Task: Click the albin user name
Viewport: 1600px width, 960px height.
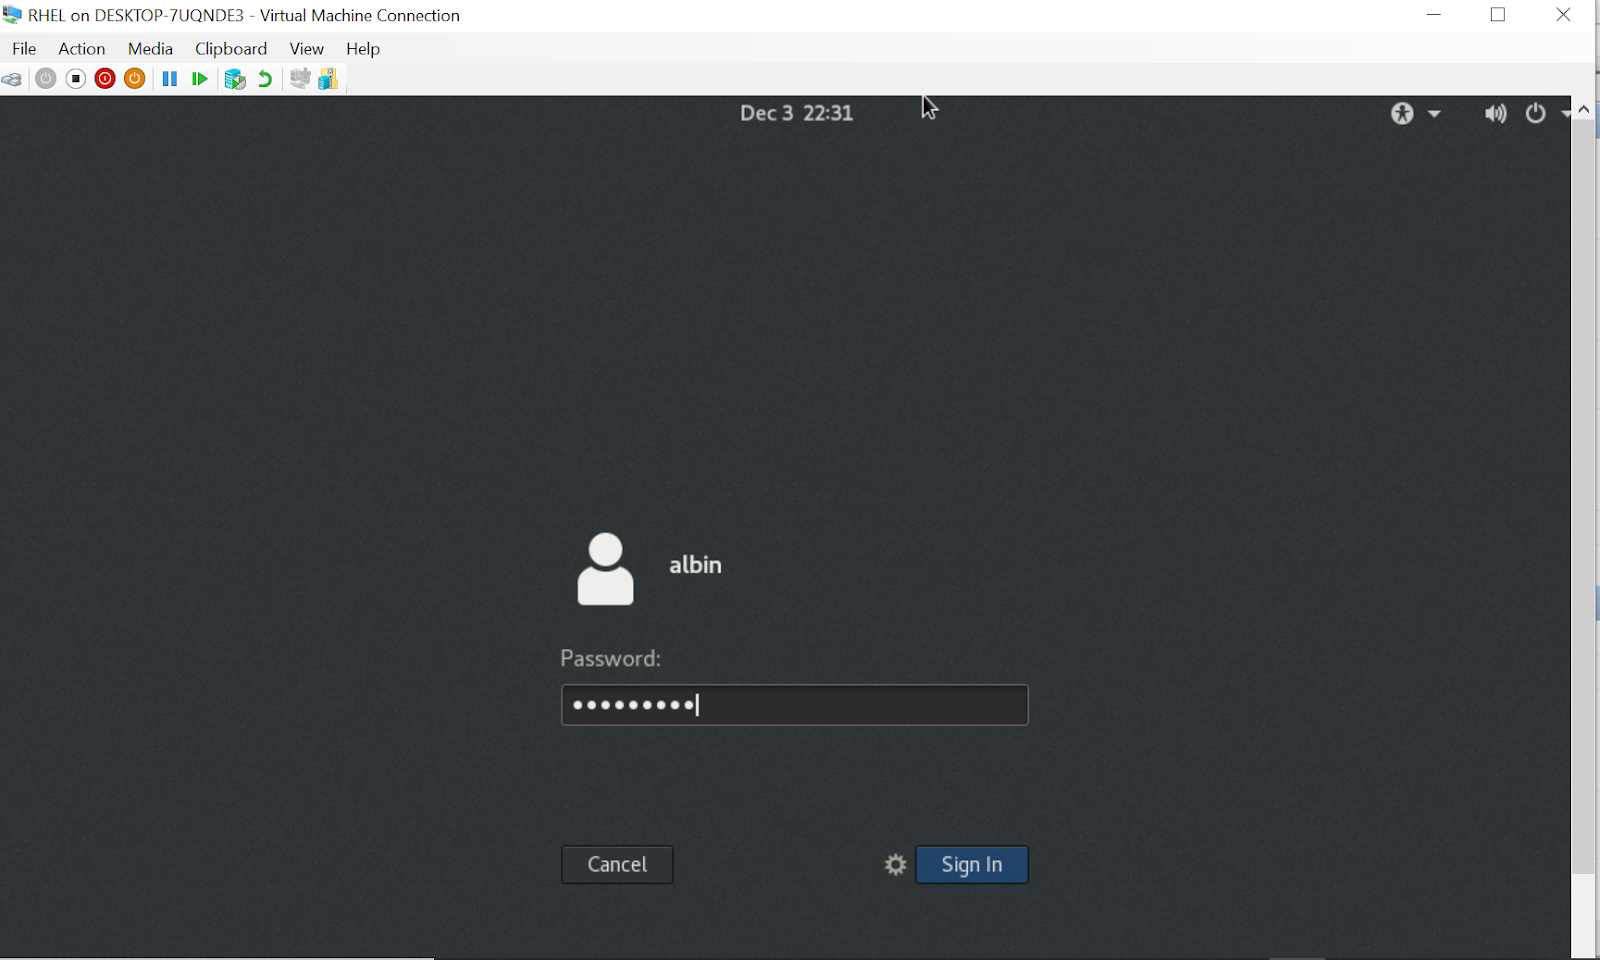Action: point(695,565)
